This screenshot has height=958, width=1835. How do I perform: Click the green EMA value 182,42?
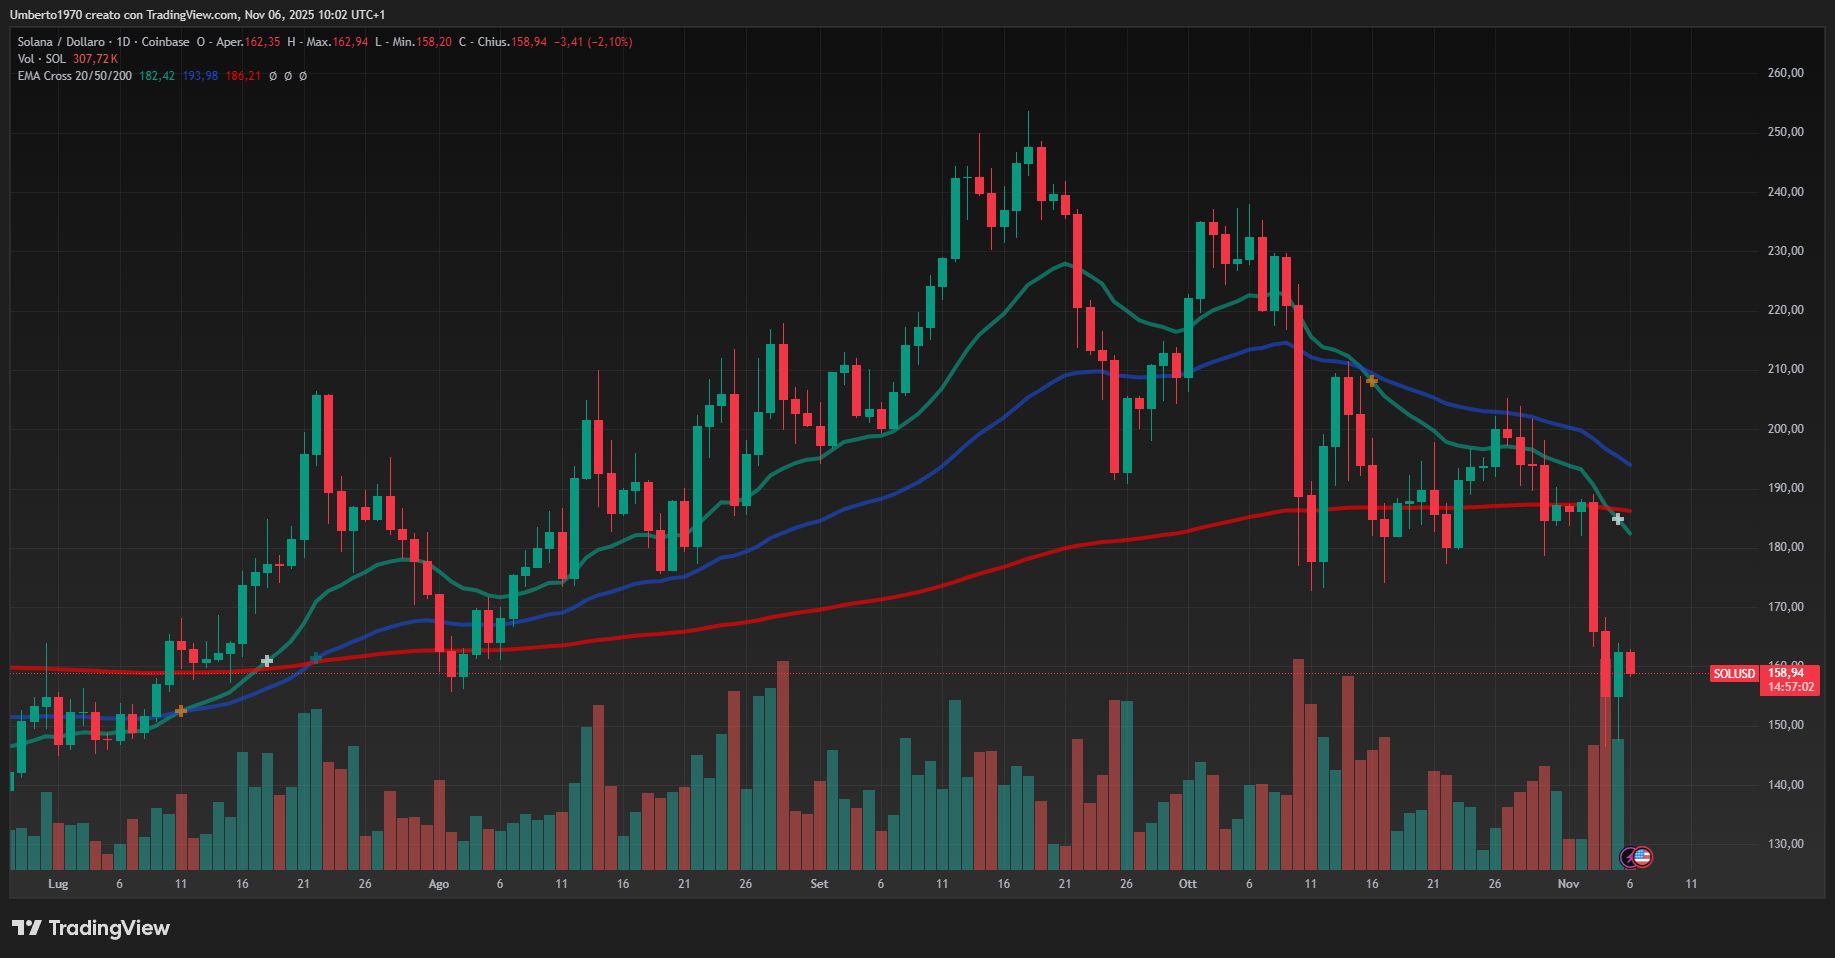point(157,76)
